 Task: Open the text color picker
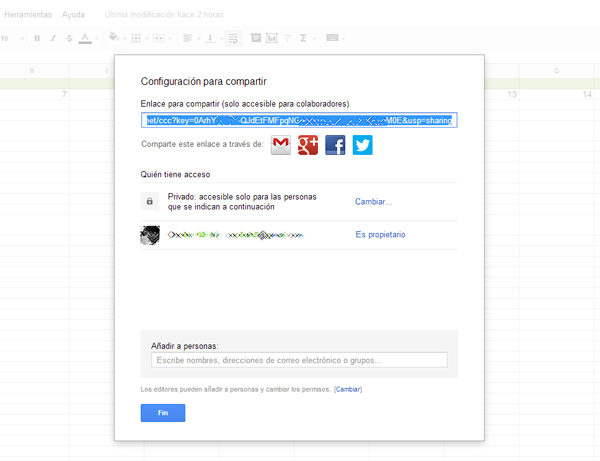tap(85, 38)
